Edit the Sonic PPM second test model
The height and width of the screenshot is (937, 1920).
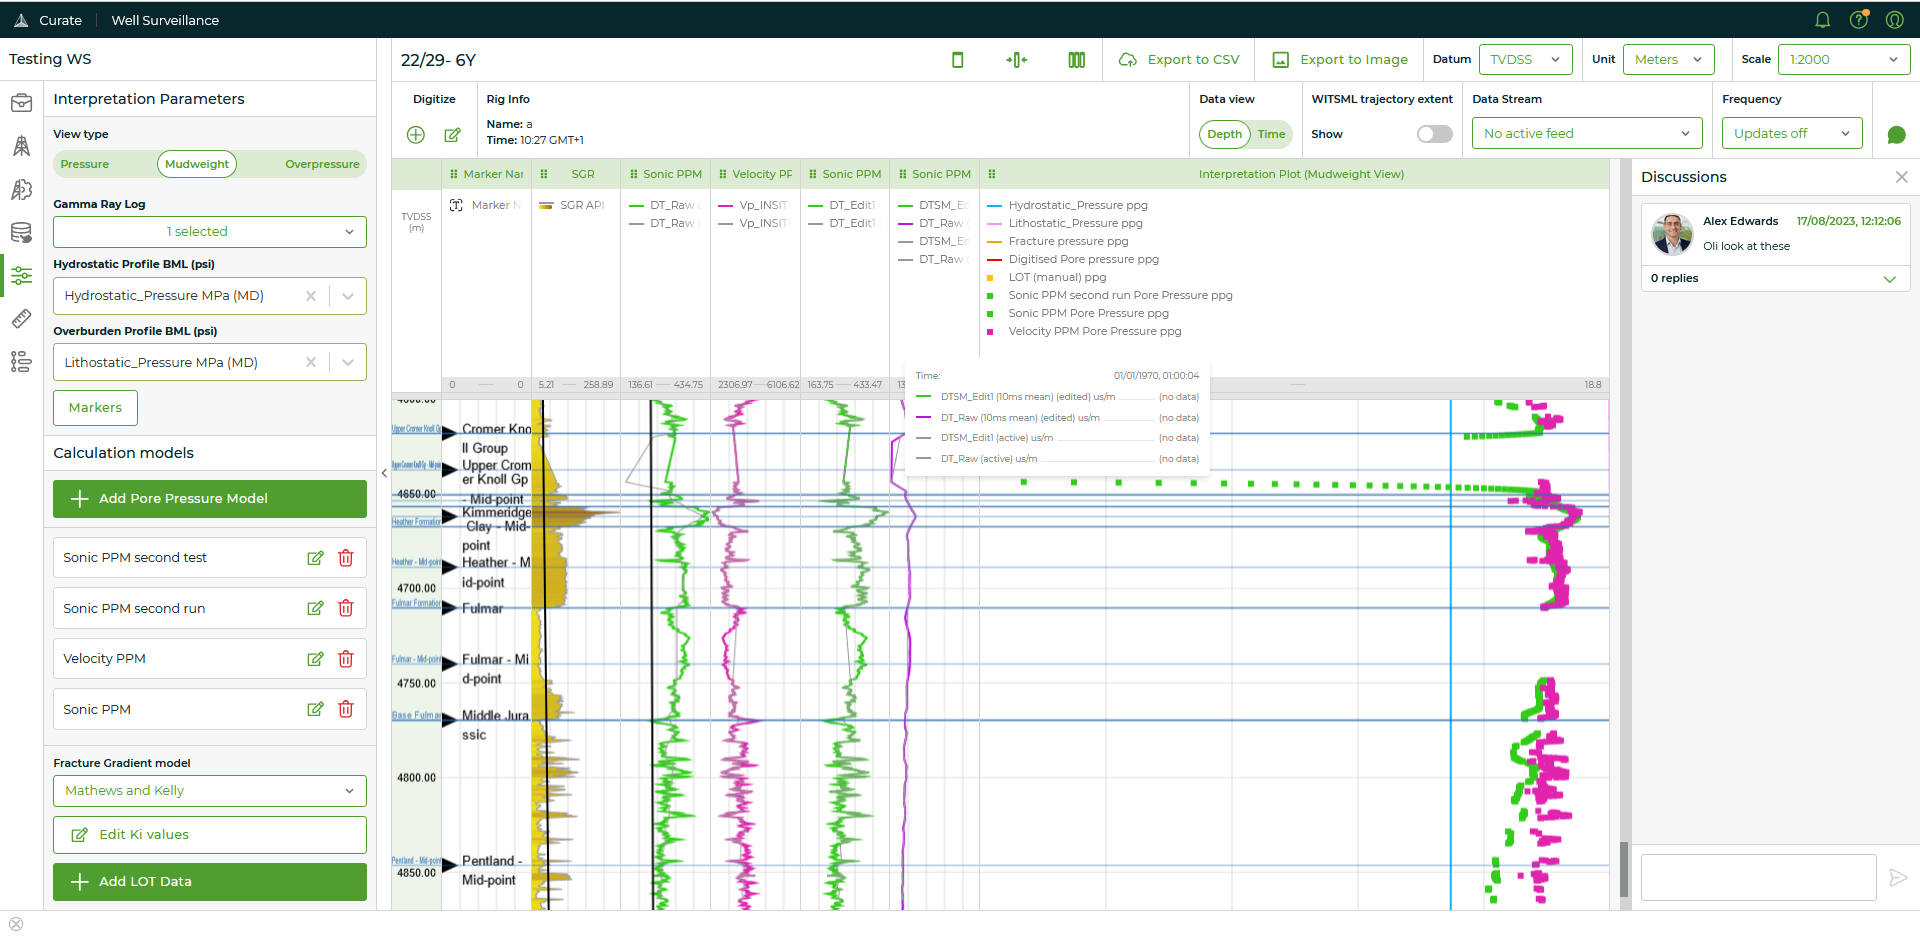(315, 558)
